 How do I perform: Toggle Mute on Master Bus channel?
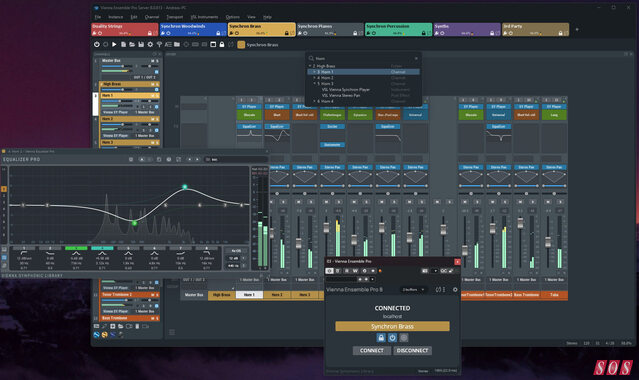pyautogui.click(x=152, y=61)
